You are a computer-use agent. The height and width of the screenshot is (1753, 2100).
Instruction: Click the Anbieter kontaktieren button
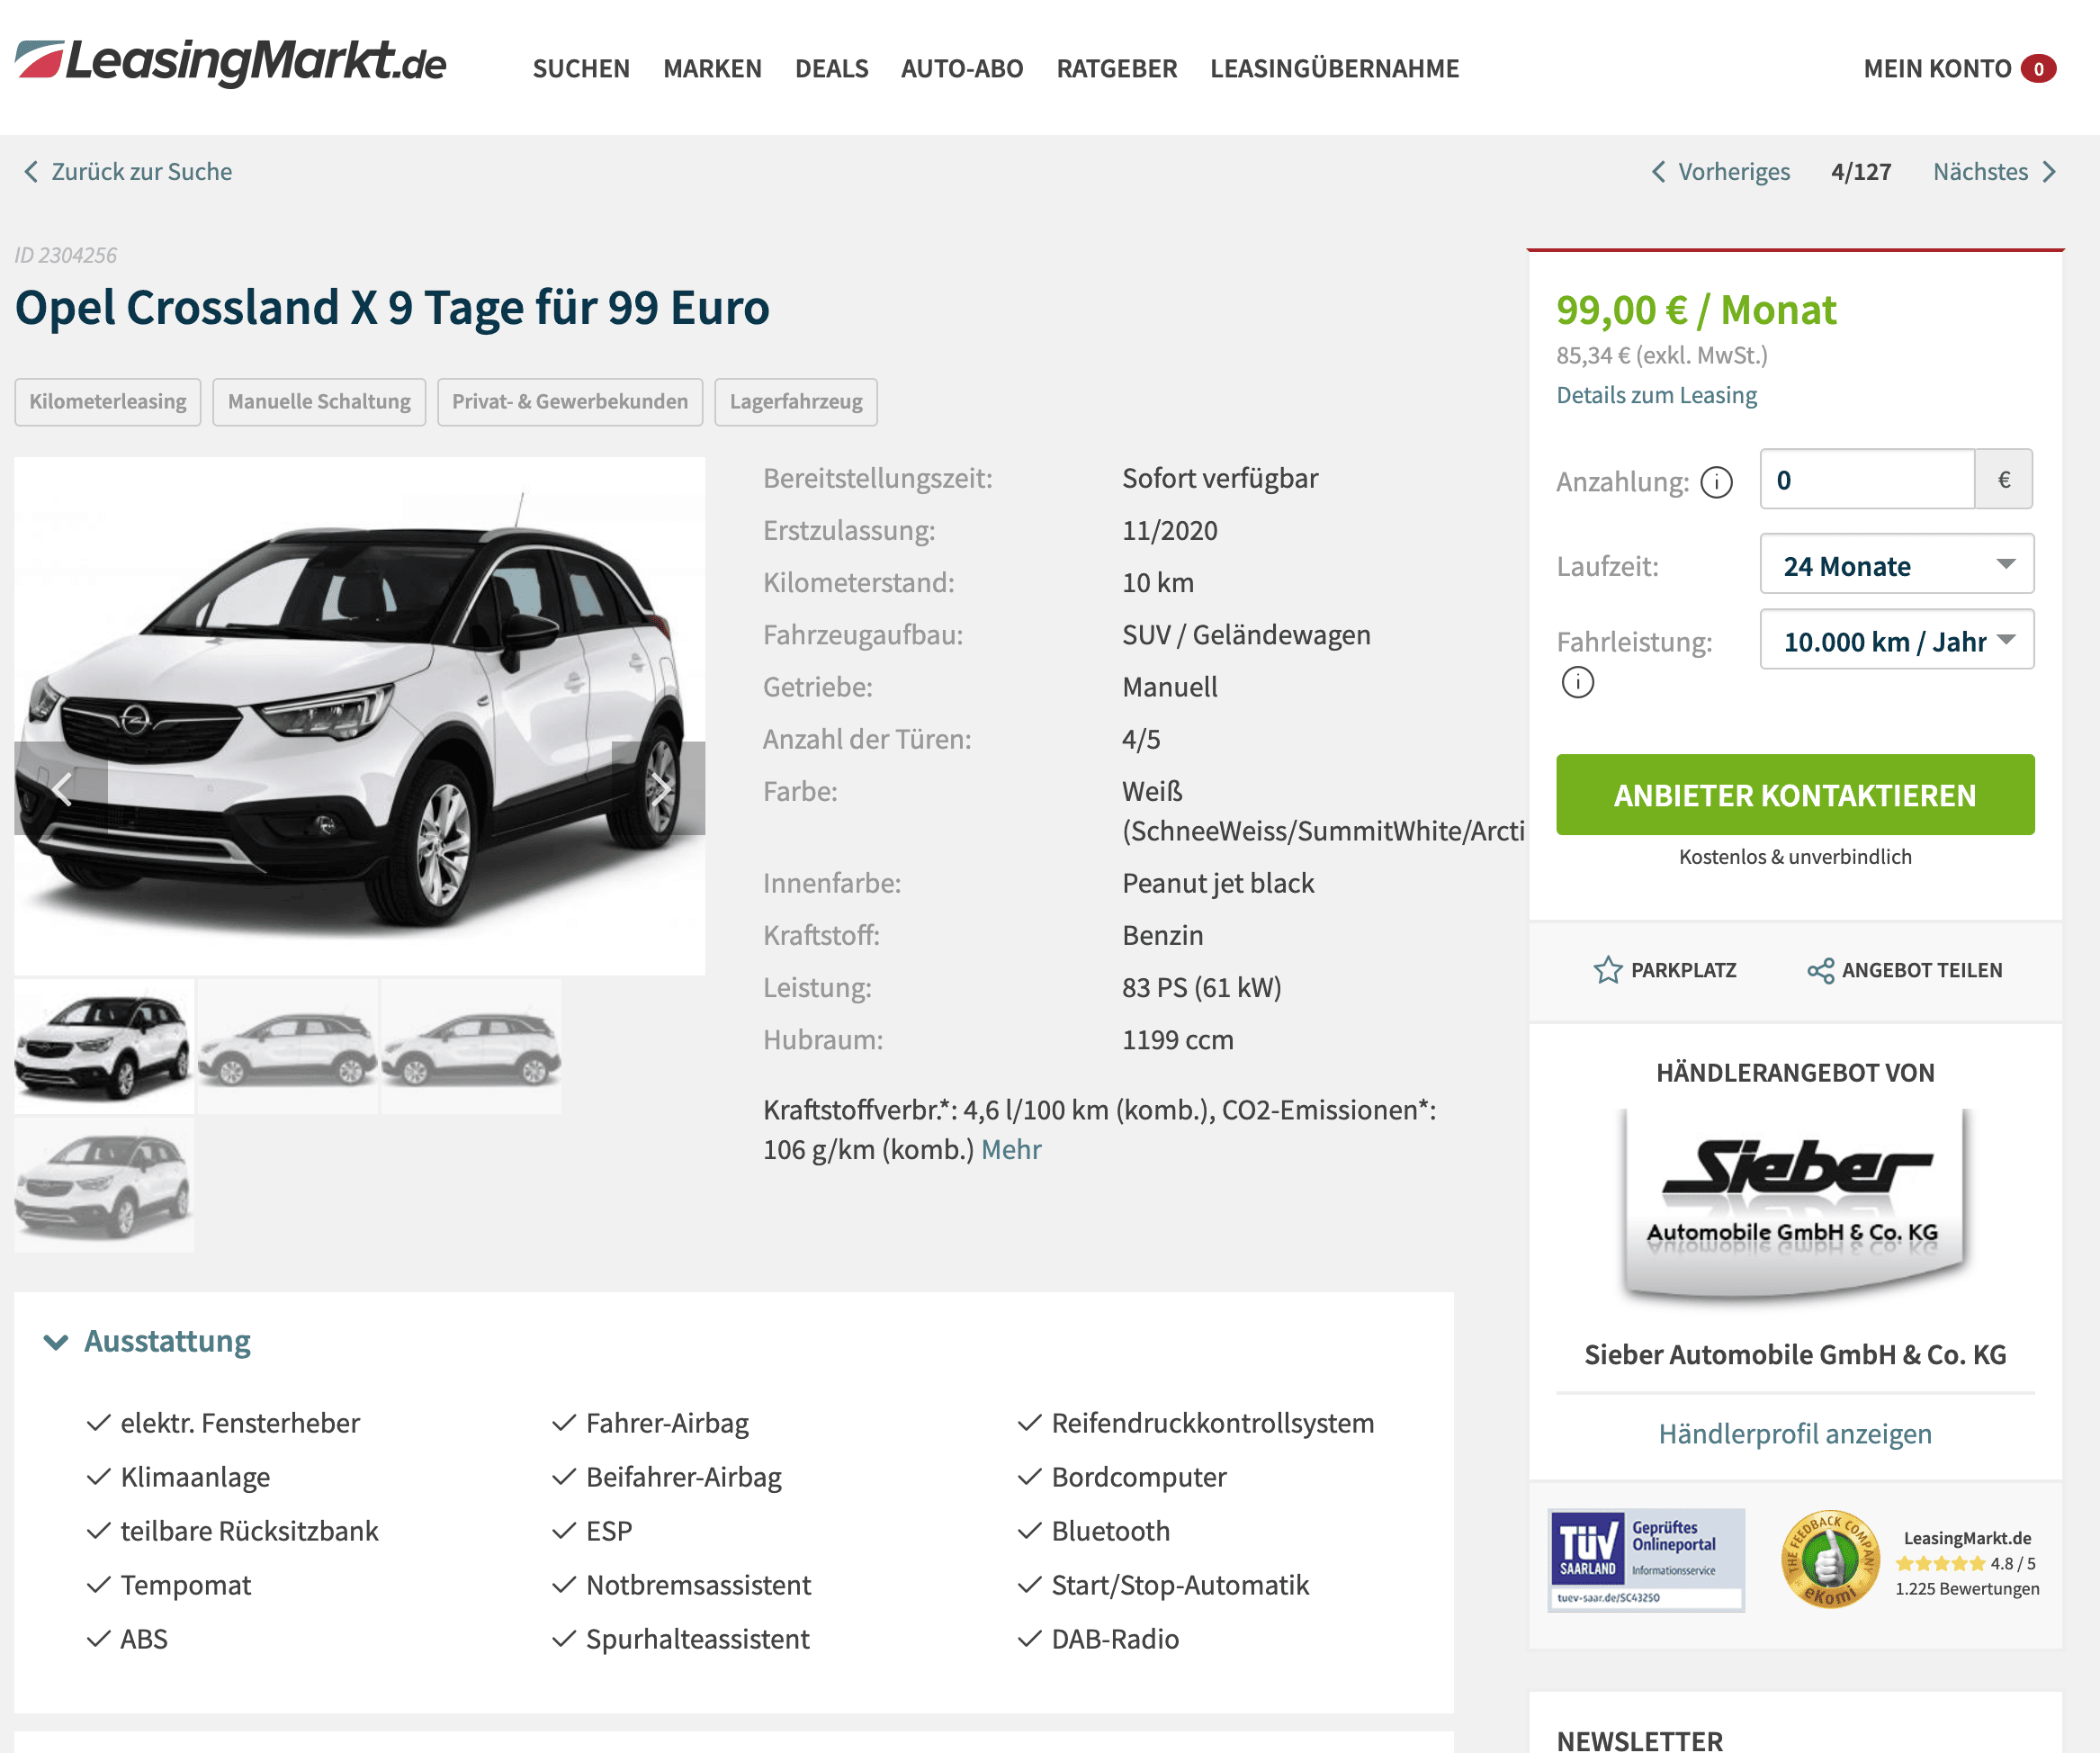click(1795, 795)
